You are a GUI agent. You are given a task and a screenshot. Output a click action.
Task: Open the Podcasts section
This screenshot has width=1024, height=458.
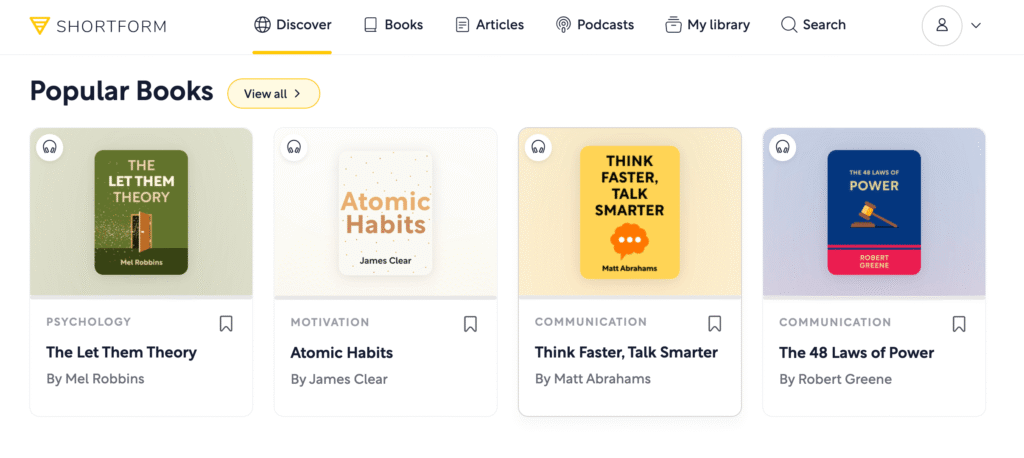(x=594, y=25)
